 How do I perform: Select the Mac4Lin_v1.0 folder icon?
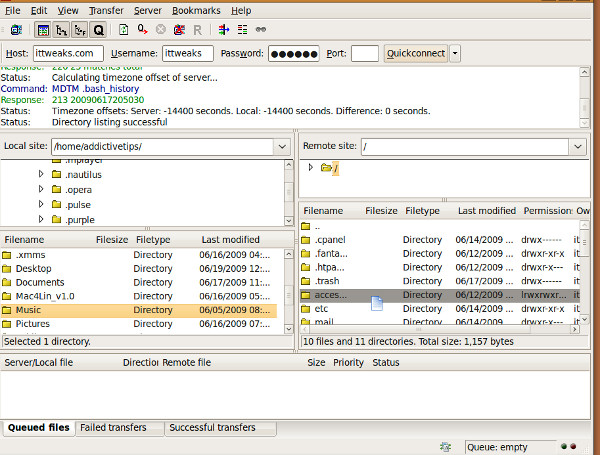(x=7, y=296)
